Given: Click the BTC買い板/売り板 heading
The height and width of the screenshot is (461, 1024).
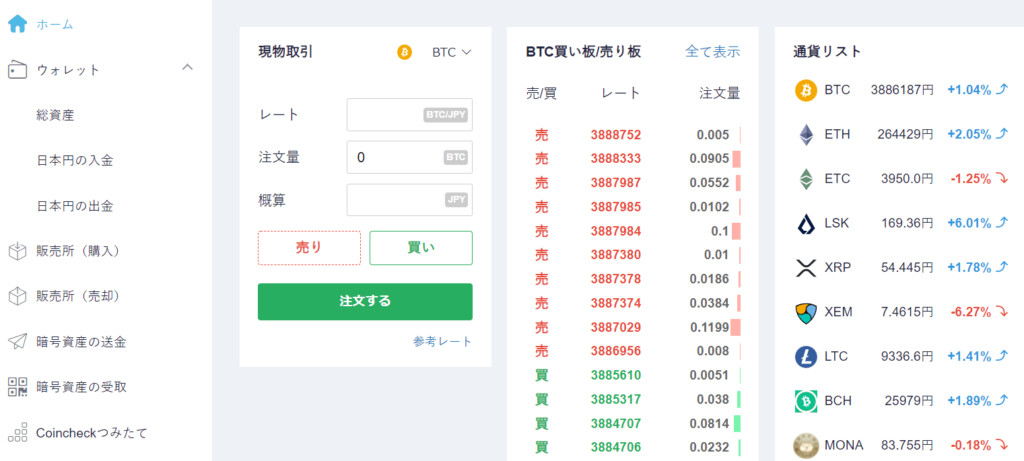Looking at the screenshot, I should click(x=583, y=52).
